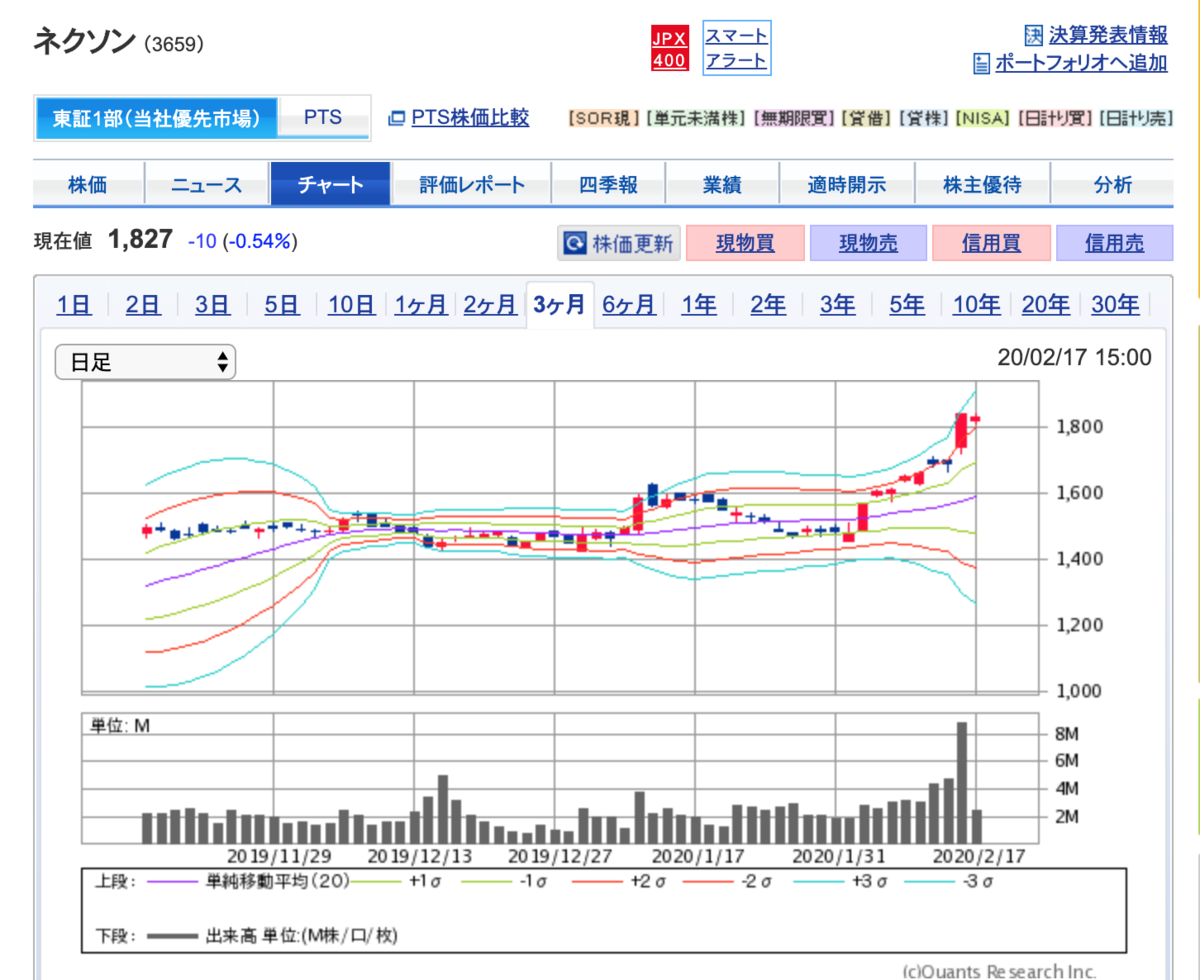This screenshot has width=1200, height=980.
Task: Click the JPX 400 badge icon
Action: pyautogui.click(x=669, y=49)
